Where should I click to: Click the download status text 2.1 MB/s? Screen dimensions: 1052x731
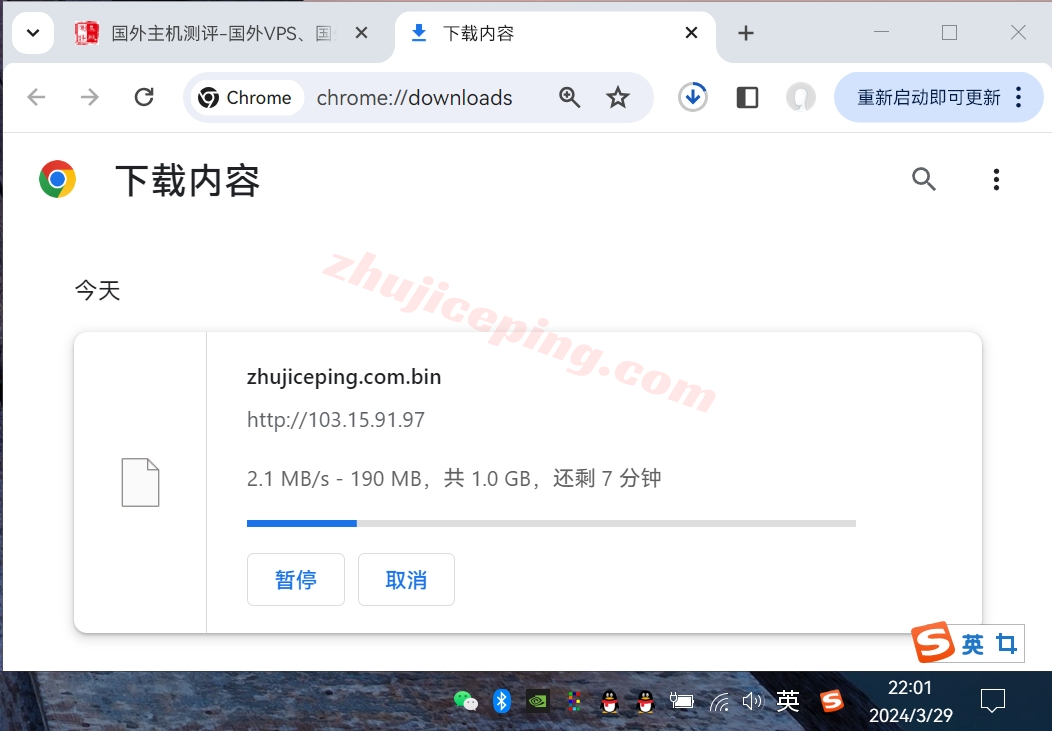pyautogui.click(x=454, y=478)
